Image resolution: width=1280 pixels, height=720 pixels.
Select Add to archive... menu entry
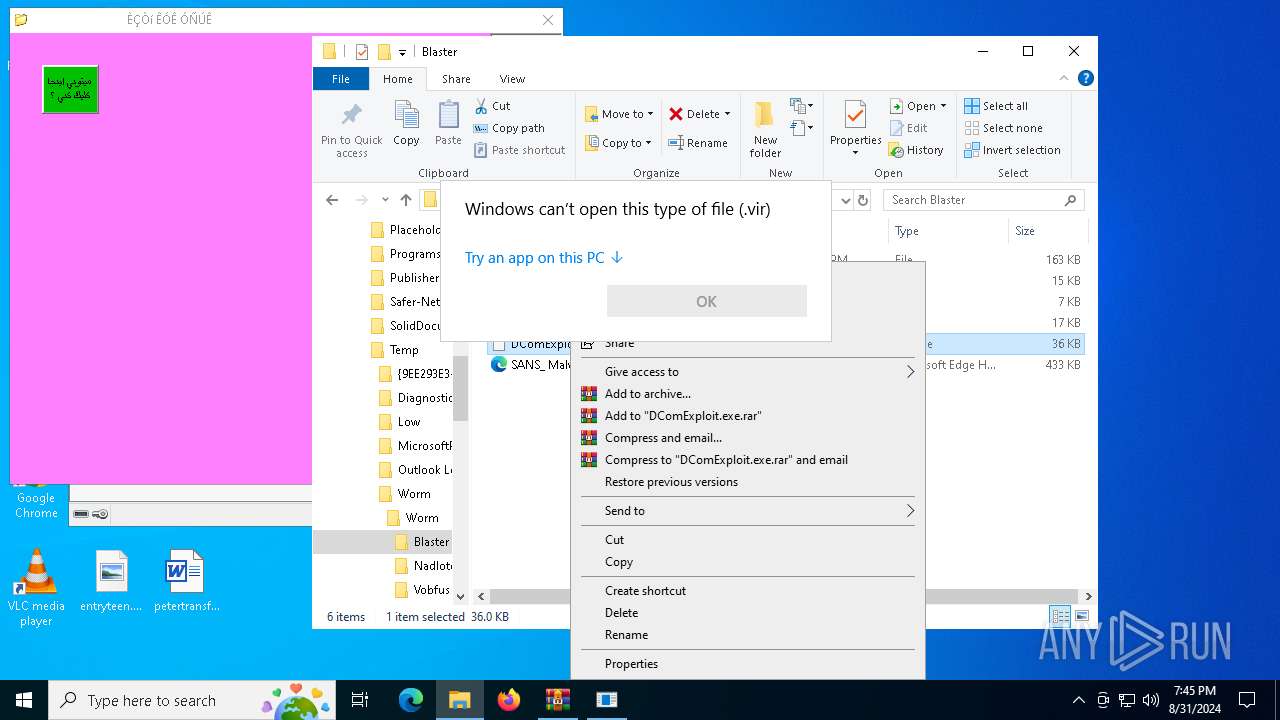tap(748, 394)
